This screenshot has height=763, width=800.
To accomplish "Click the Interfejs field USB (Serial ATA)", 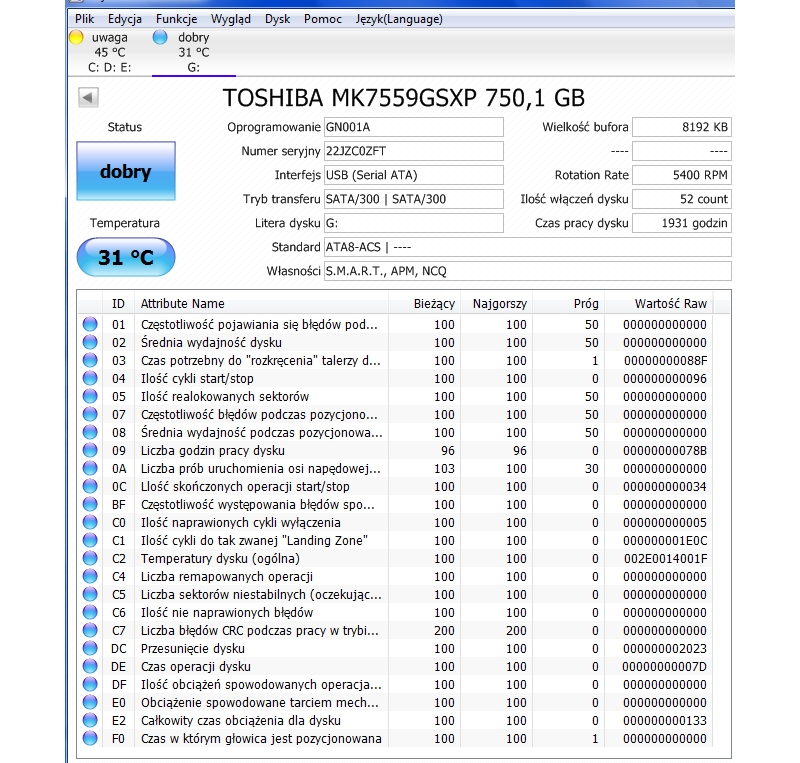I will click(x=414, y=175).
